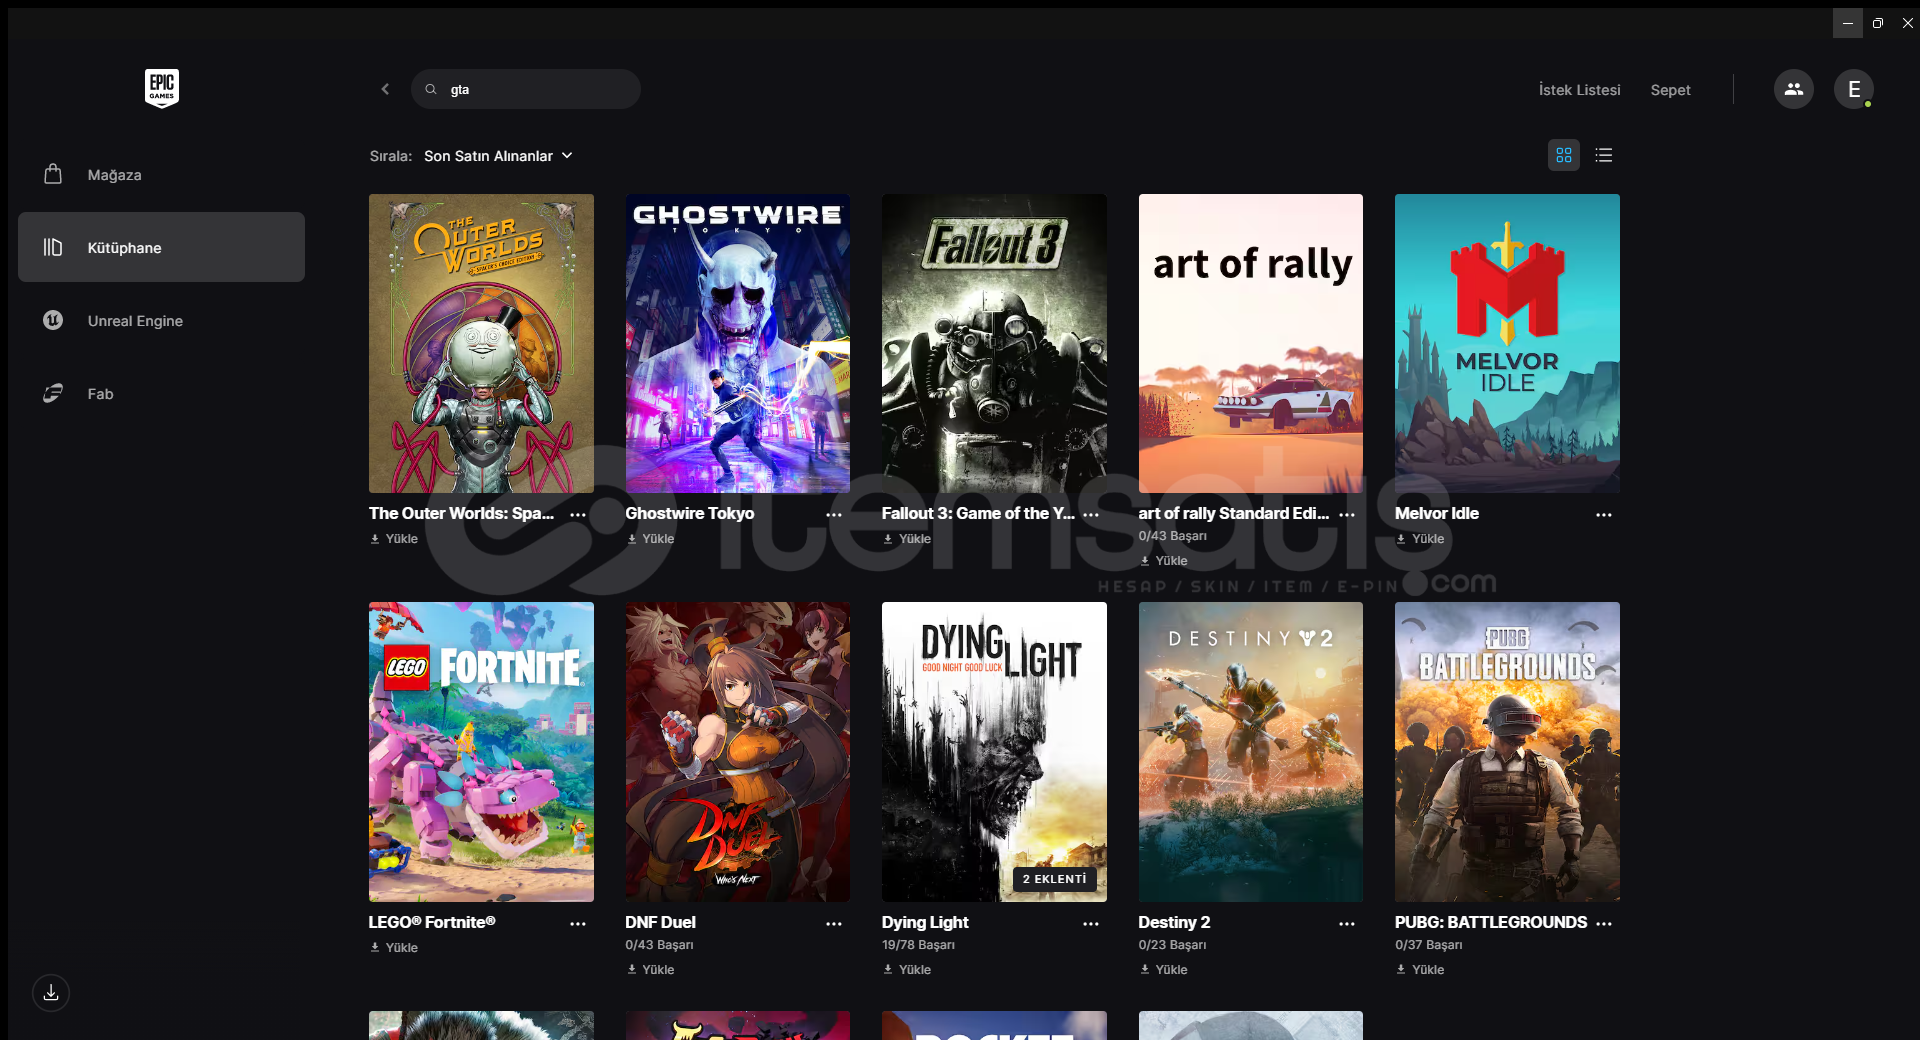Open the friends list icon
The image size is (1920, 1040).
pyautogui.click(x=1793, y=89)
